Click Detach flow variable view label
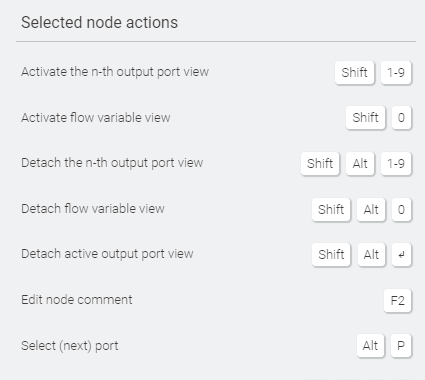The height and width of the screenshot is (380, 425). (x=93, y=209)
